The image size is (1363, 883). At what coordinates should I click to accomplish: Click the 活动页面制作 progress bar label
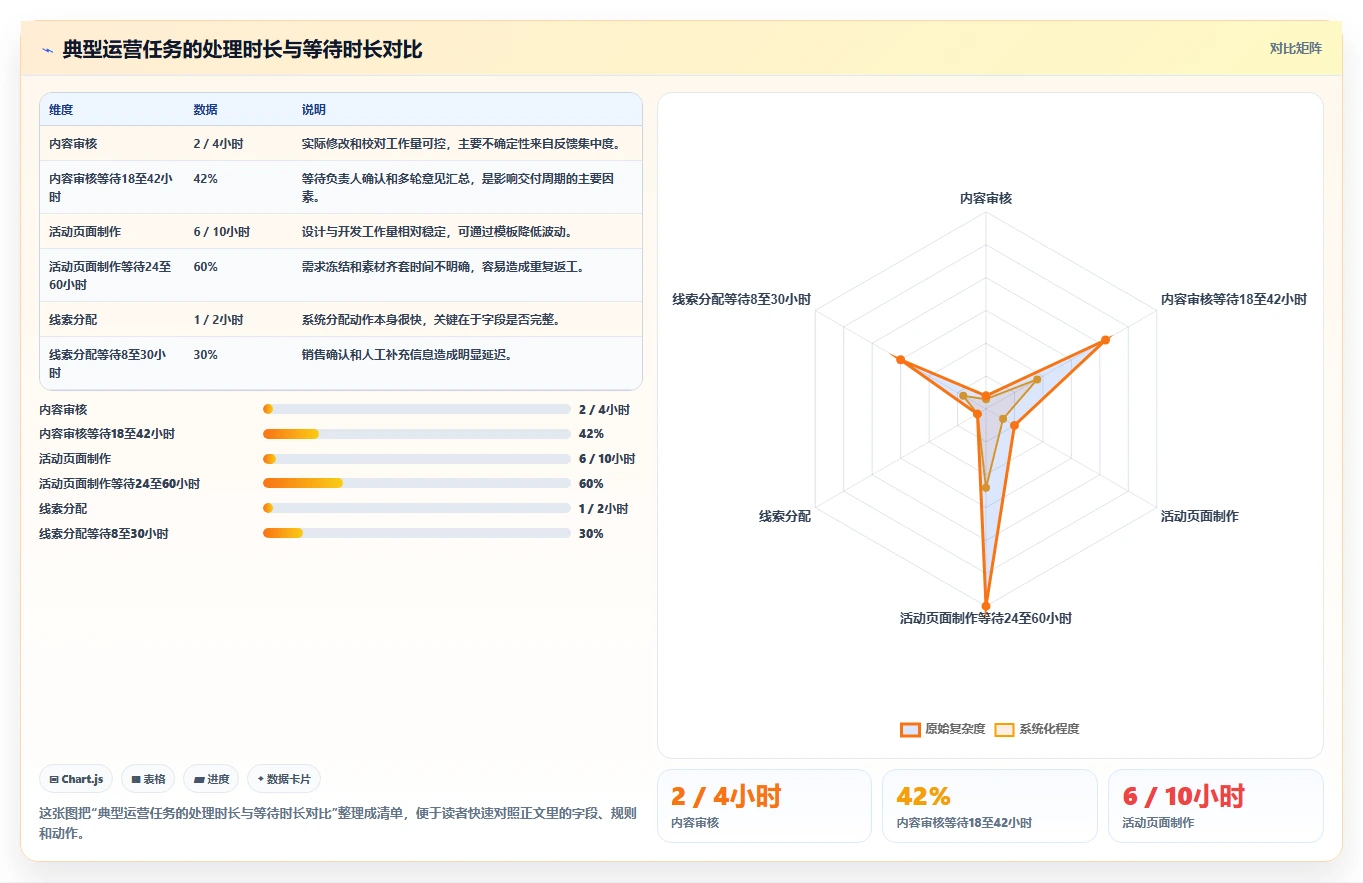(x=75, y=459)
